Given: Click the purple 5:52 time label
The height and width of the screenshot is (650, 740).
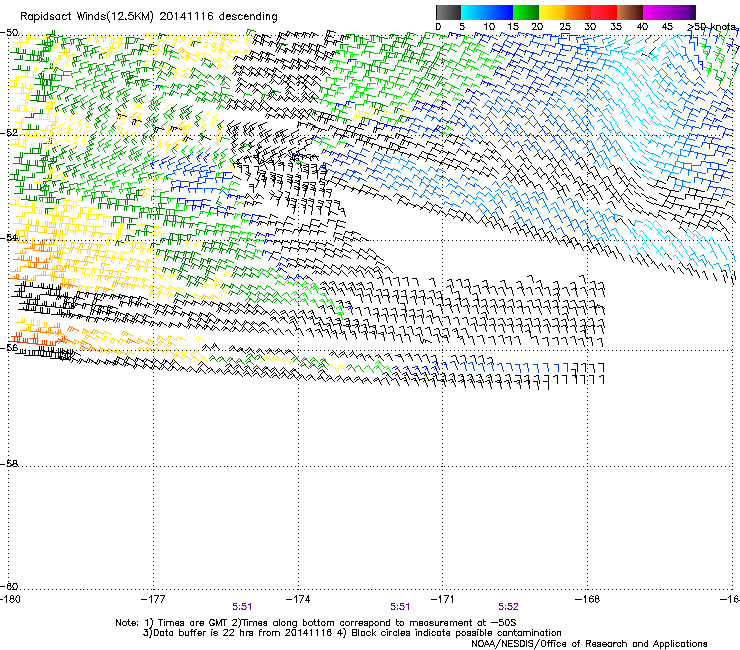Looking at the screenshot, I should tap(508, 607).
